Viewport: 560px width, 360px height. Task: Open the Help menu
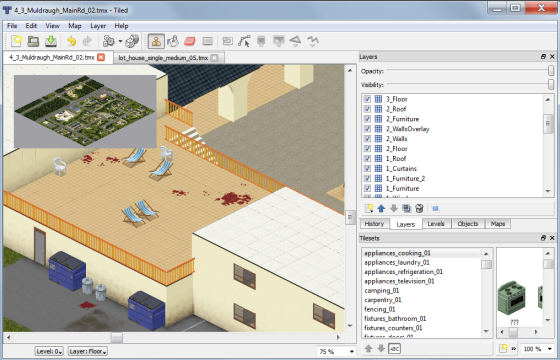(x=121, y=26)
